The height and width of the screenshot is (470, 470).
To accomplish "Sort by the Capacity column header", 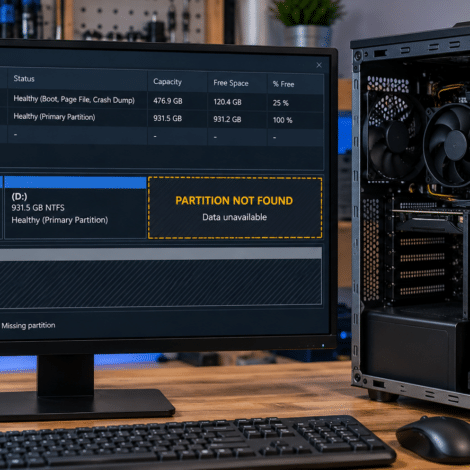I will point(167,82).
